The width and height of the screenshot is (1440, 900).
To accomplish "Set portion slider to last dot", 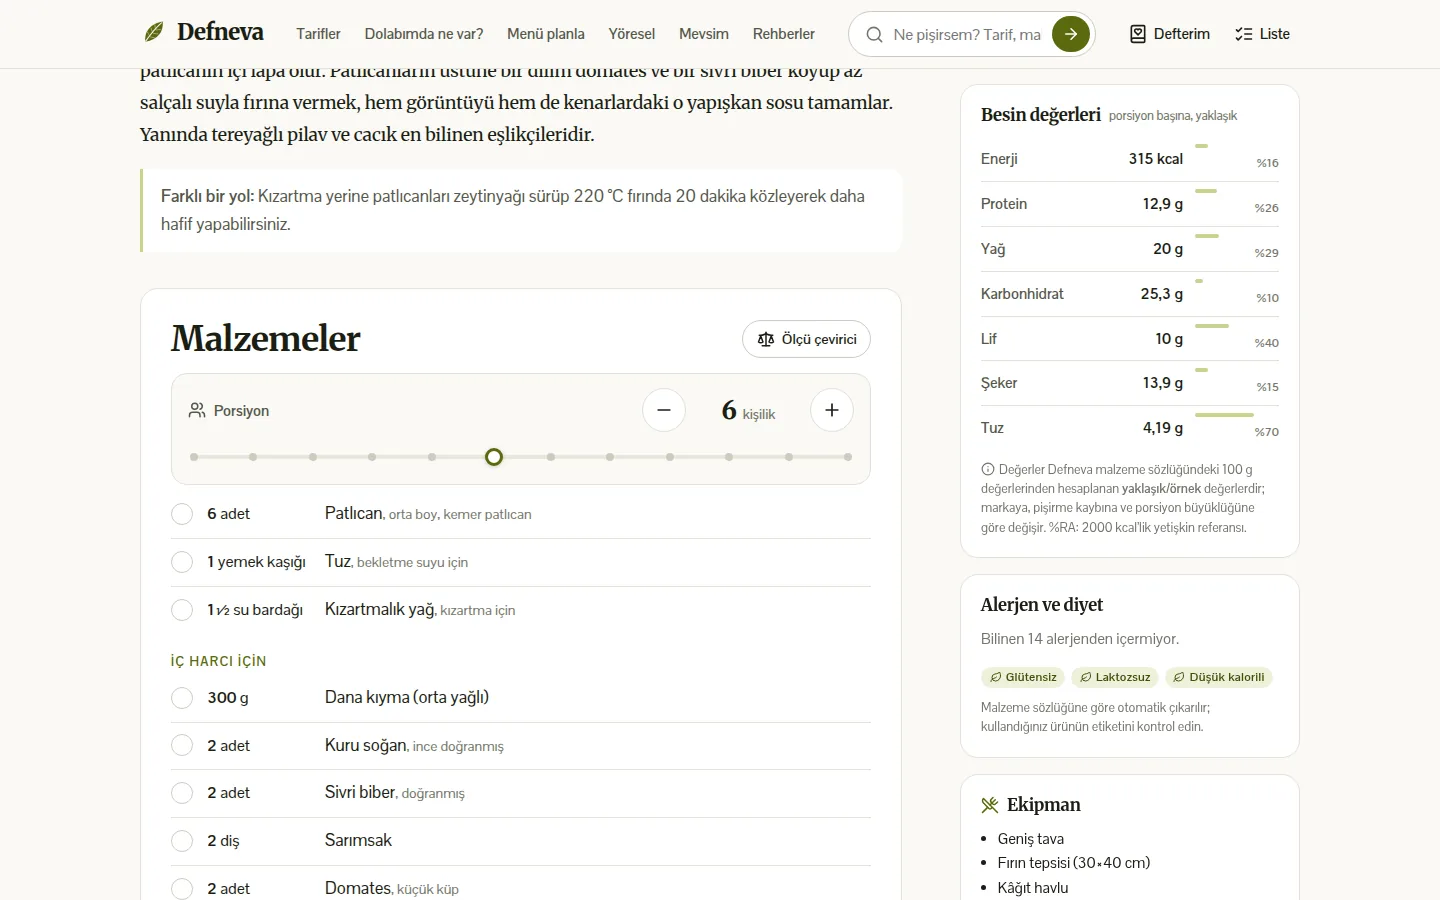I will [x=848, y=457].
